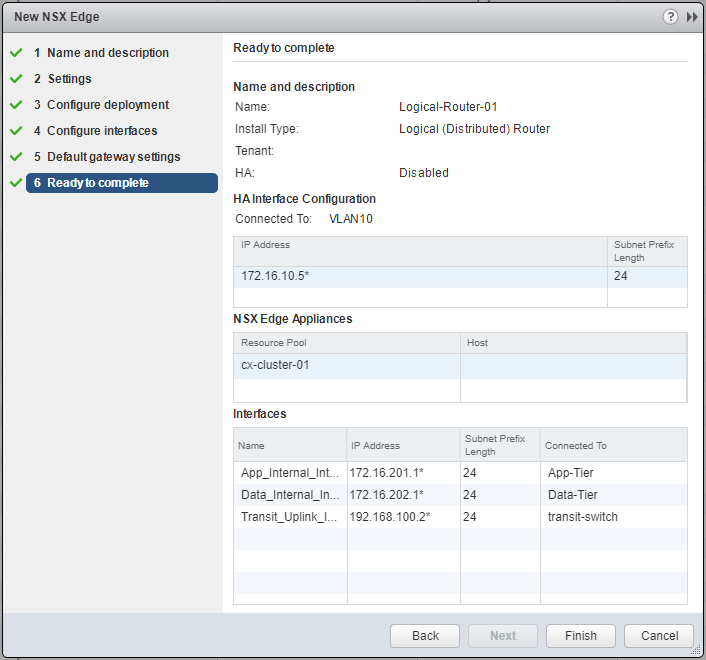Open step 5 Default gateway settings
This screenshot has height=660, width=706.
coord(113,157)
